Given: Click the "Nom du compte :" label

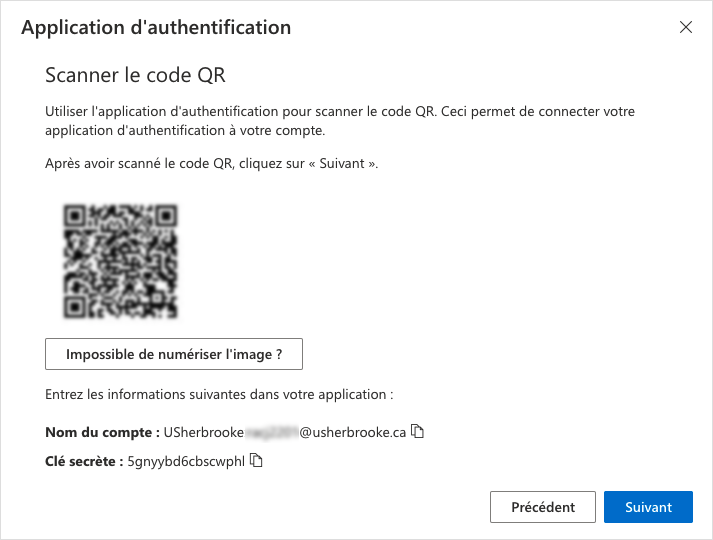Looking at the screenshot, I should click(102, 432).
